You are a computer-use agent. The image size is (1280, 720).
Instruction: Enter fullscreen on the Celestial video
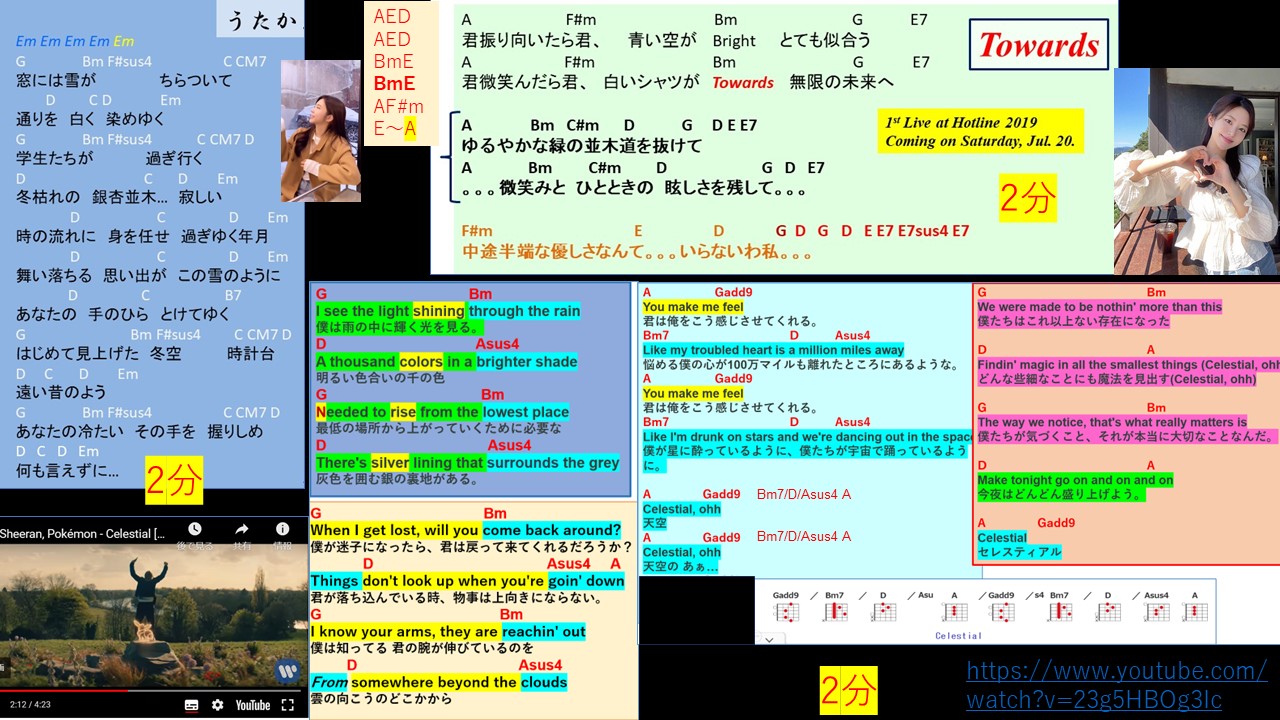pyautogui.click(x=287, y=705)
